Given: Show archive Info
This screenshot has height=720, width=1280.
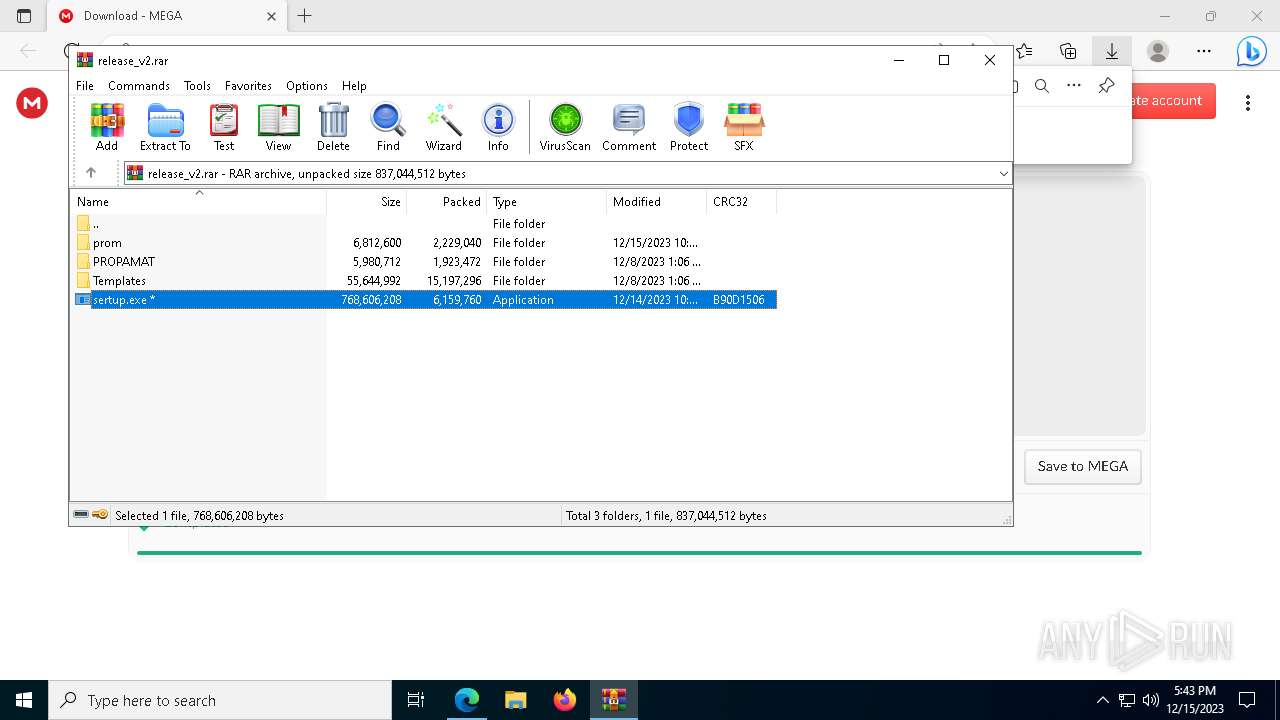Looking at the screenshot, I should click(x=498, y=127).
